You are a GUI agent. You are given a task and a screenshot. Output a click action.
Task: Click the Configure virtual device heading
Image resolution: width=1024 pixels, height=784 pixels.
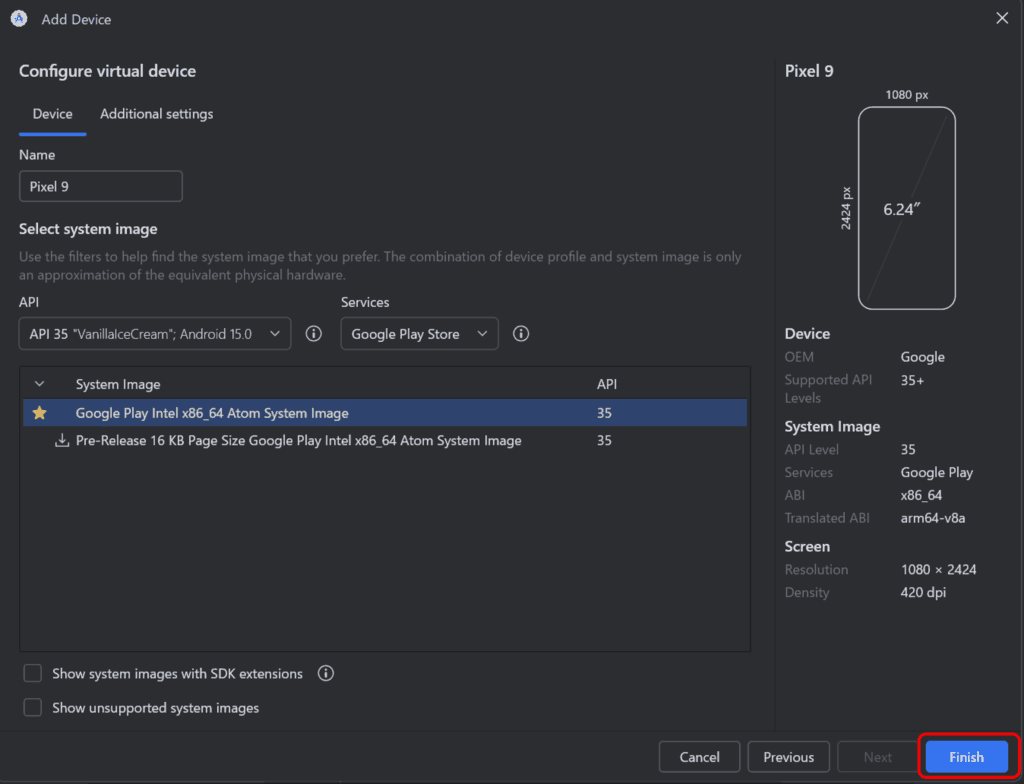(107, 71)
